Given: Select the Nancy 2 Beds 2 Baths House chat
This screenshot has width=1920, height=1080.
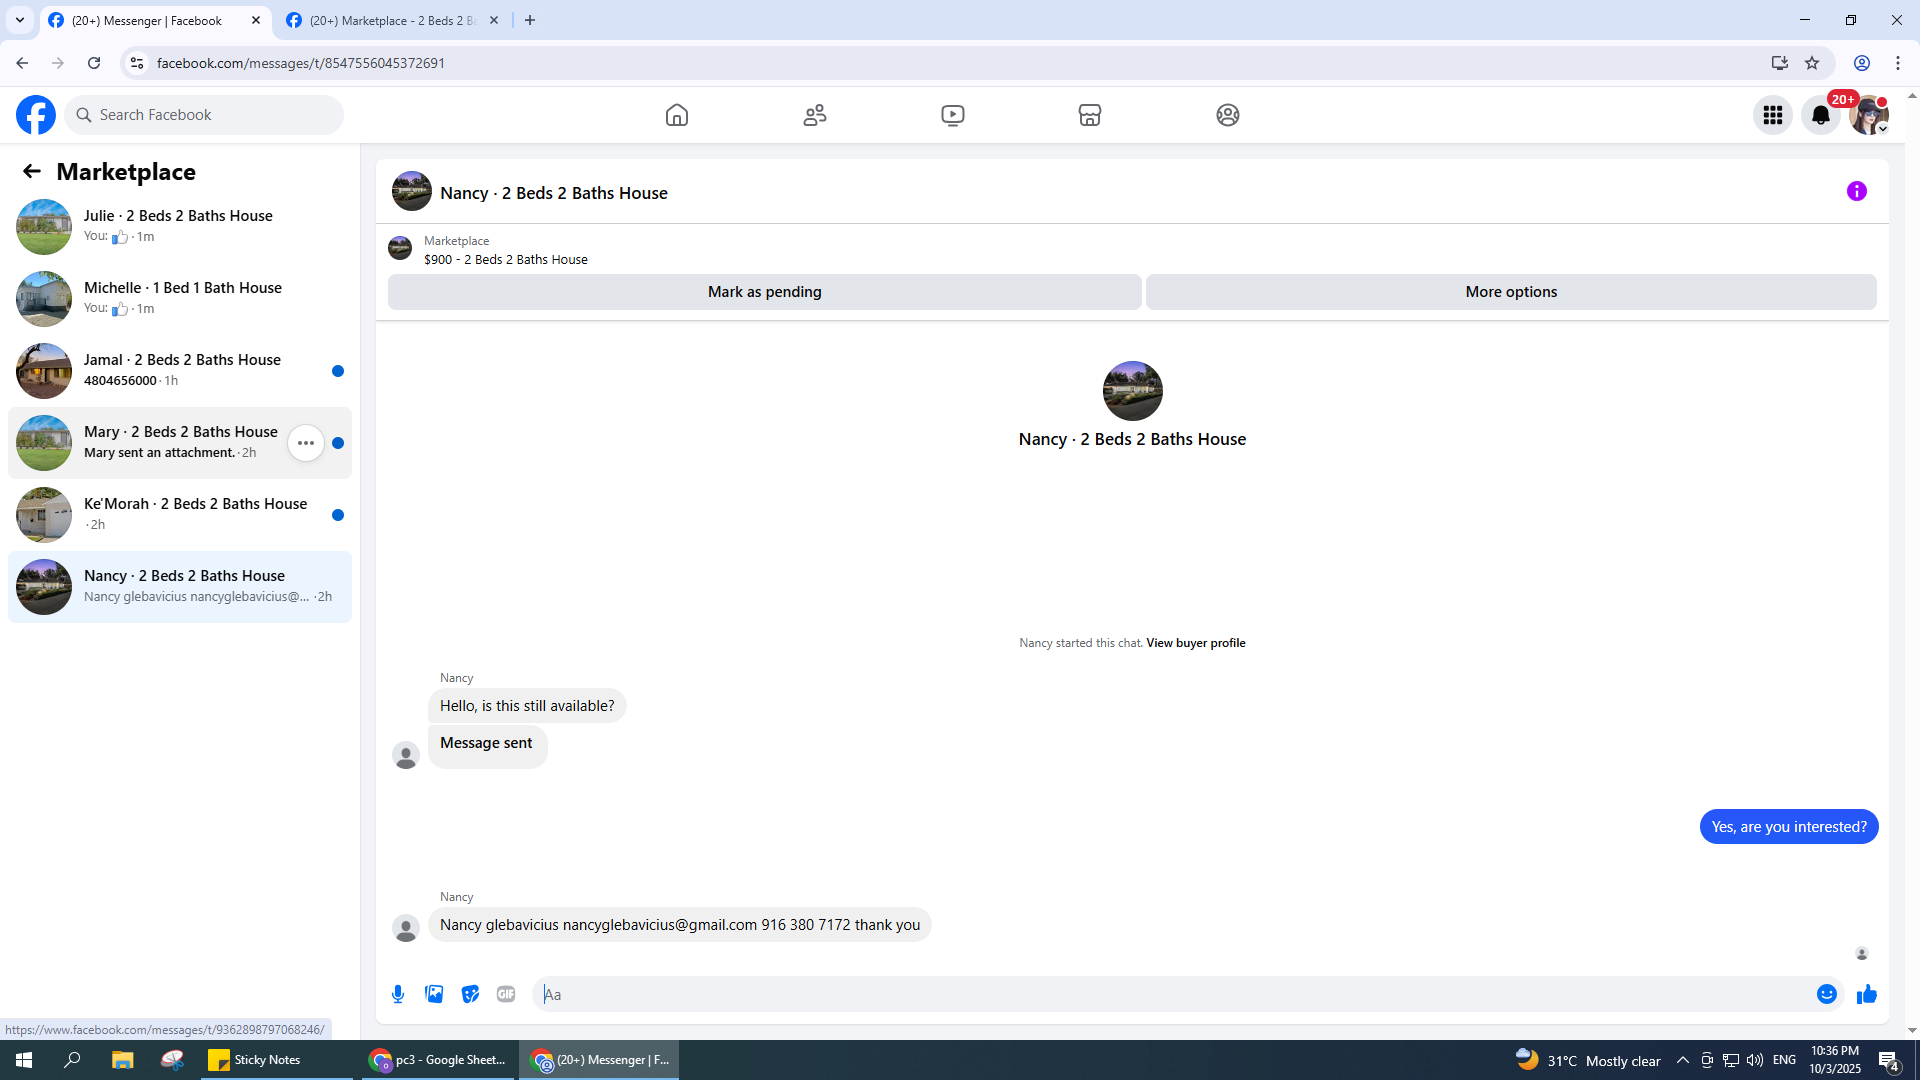Looking at the screenshot, I should [180, 587].
